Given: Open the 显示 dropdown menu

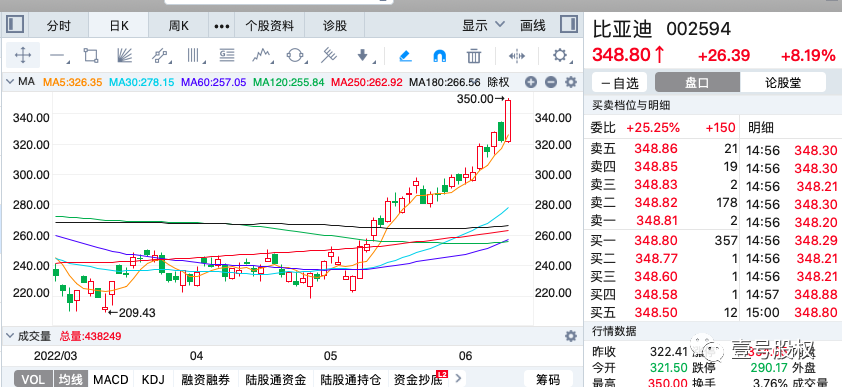Looking at the screenshot, I should (x=483, y=25).
